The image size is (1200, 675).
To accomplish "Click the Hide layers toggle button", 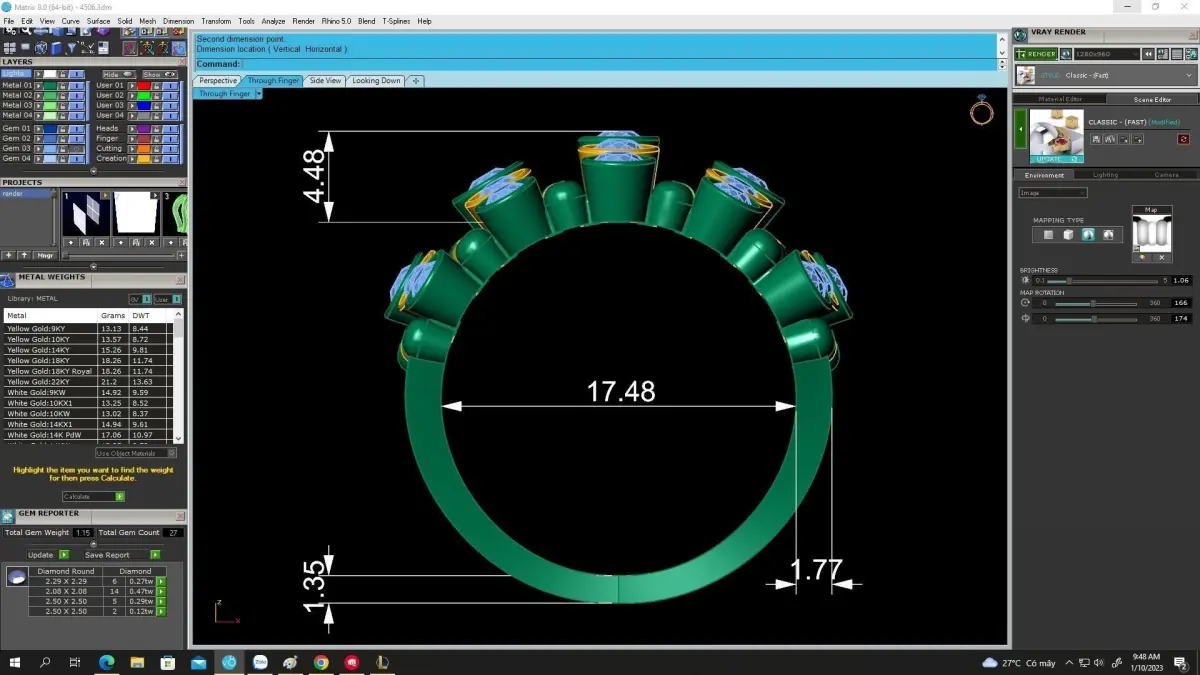I will (118, 74).
